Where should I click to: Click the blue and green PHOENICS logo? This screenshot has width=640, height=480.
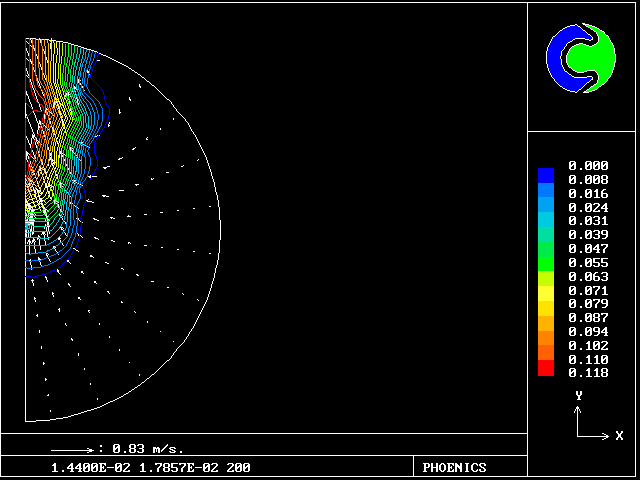tap(580, 58)
